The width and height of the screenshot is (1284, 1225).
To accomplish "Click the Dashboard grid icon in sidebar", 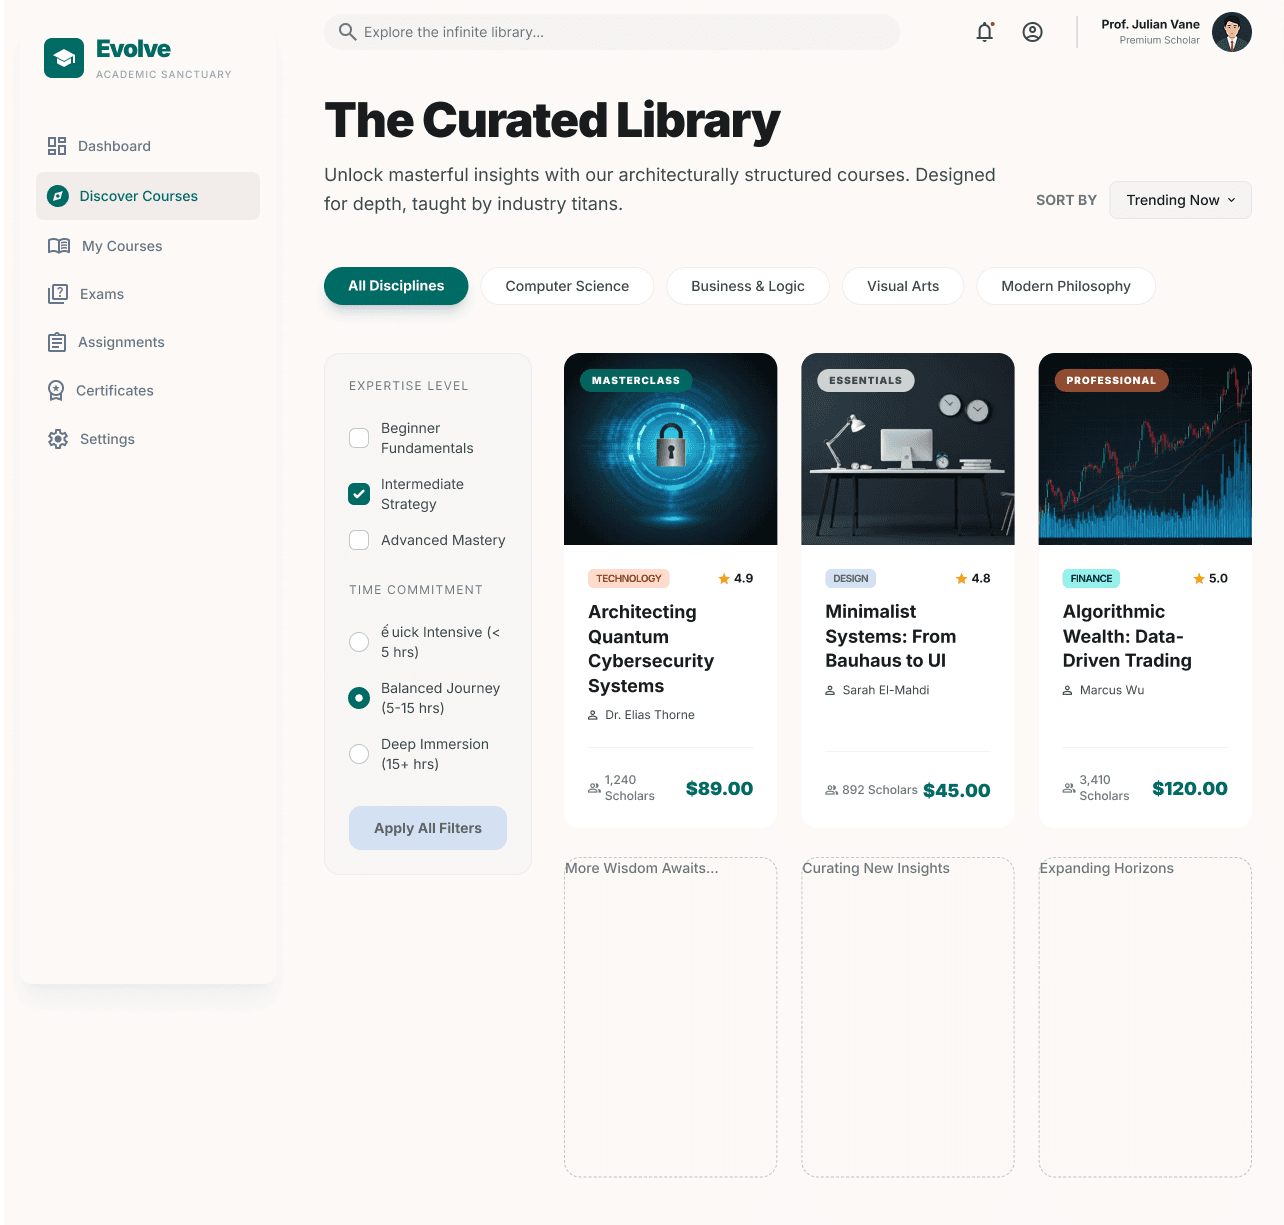I will point(57,146).
